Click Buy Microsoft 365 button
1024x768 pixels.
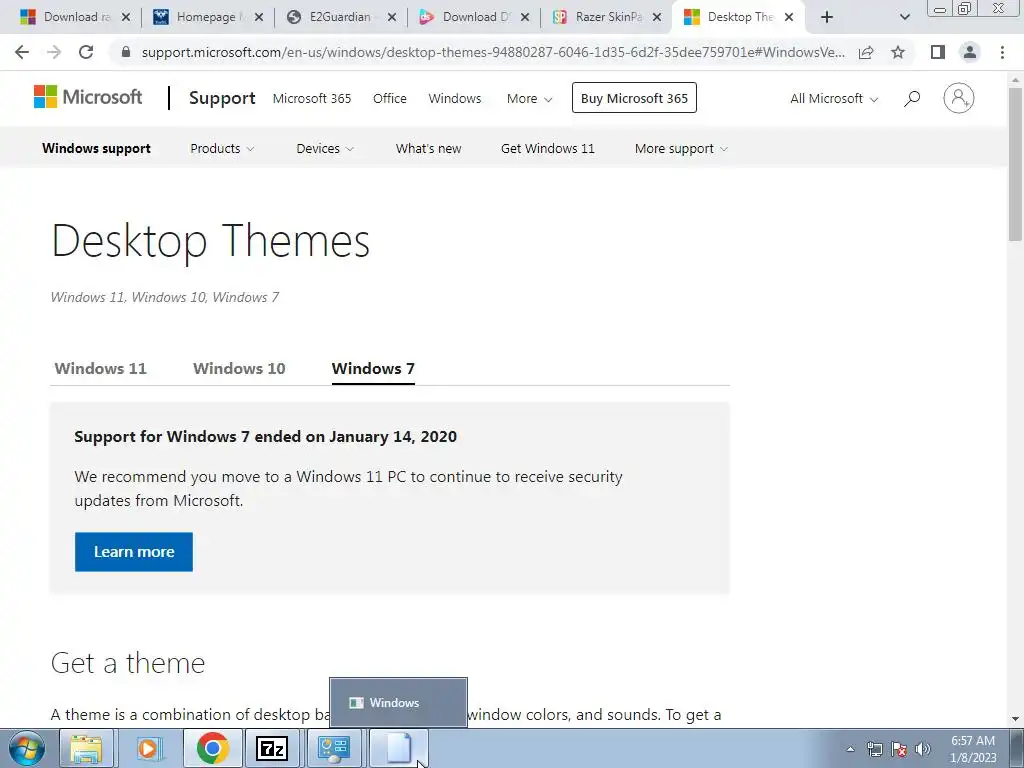tap(634, 98)
